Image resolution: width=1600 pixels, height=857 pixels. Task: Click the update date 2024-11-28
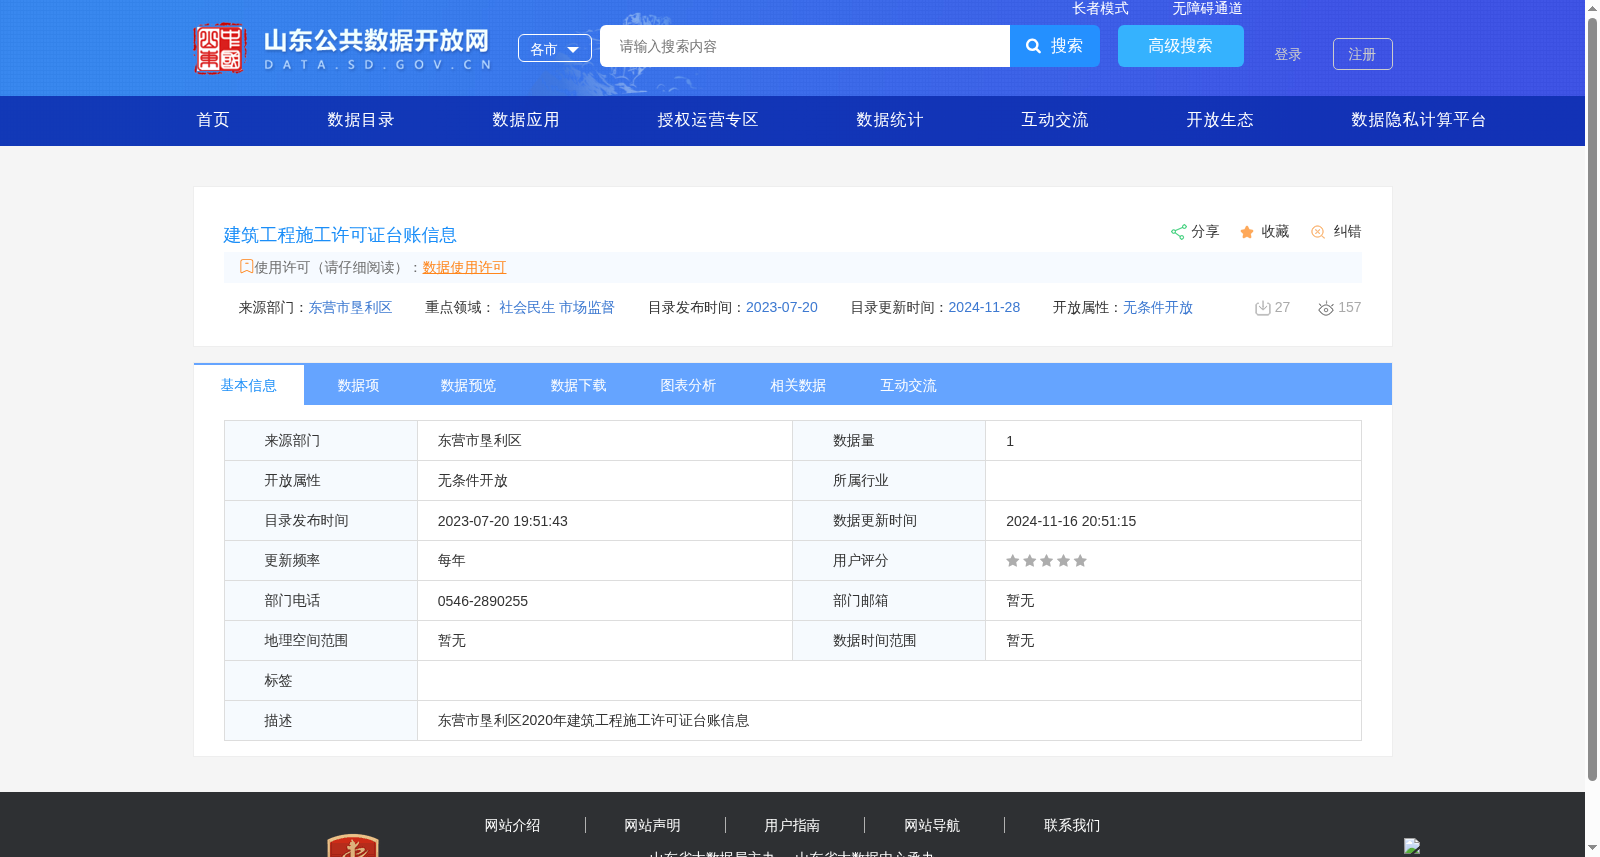(x=984, y=308)
